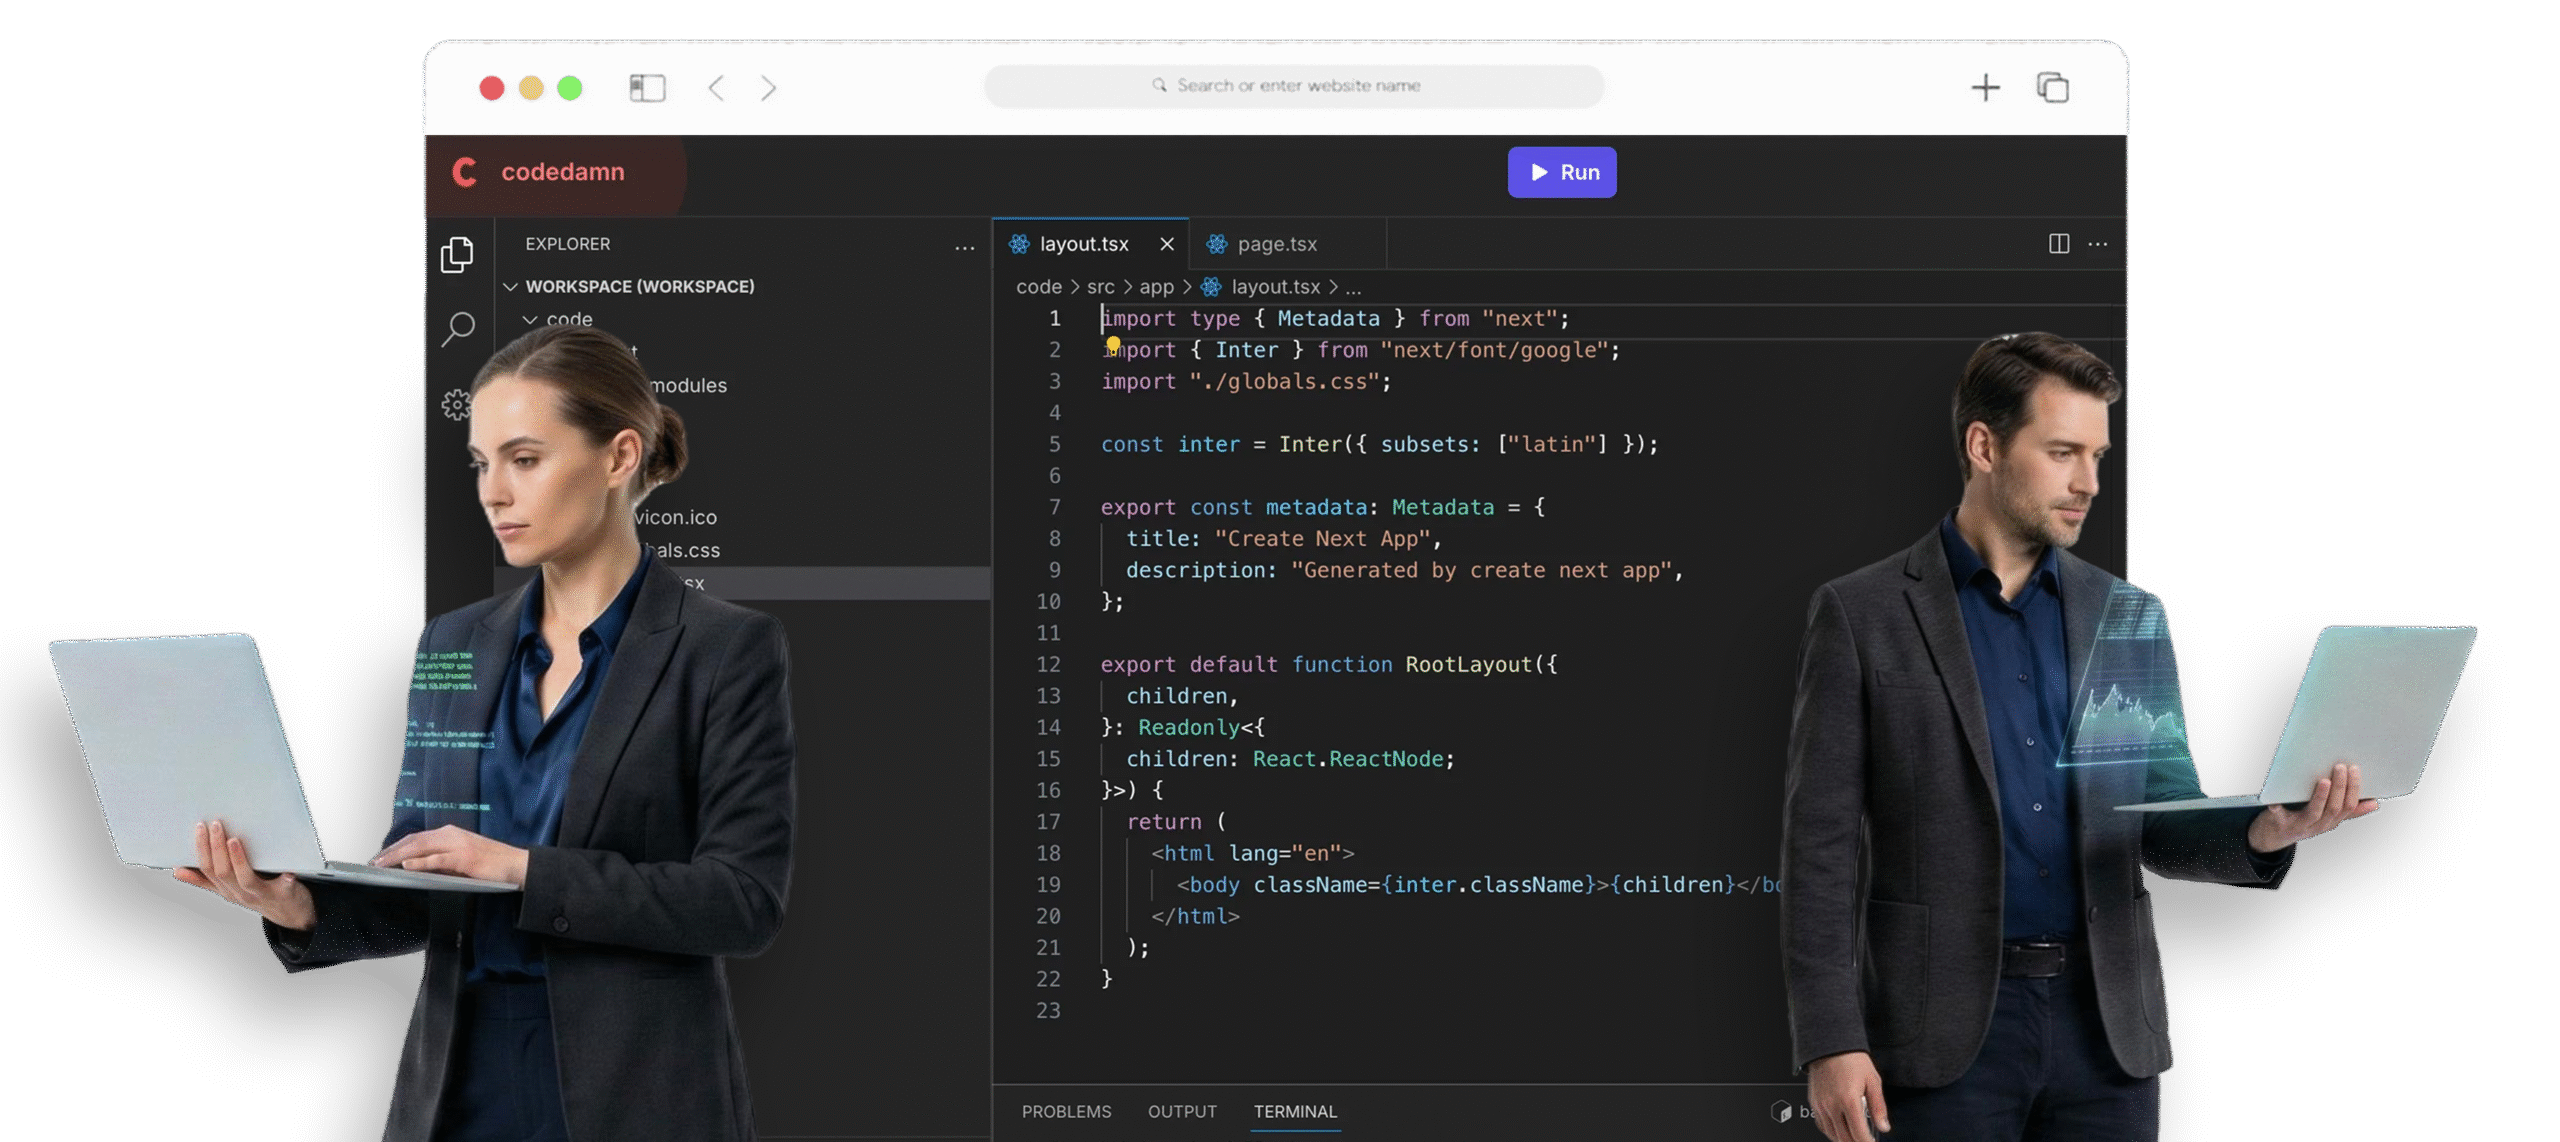Toggle the browser sidebar panel icon
The image size is (2560, 1142).
(x=647, y=88)
